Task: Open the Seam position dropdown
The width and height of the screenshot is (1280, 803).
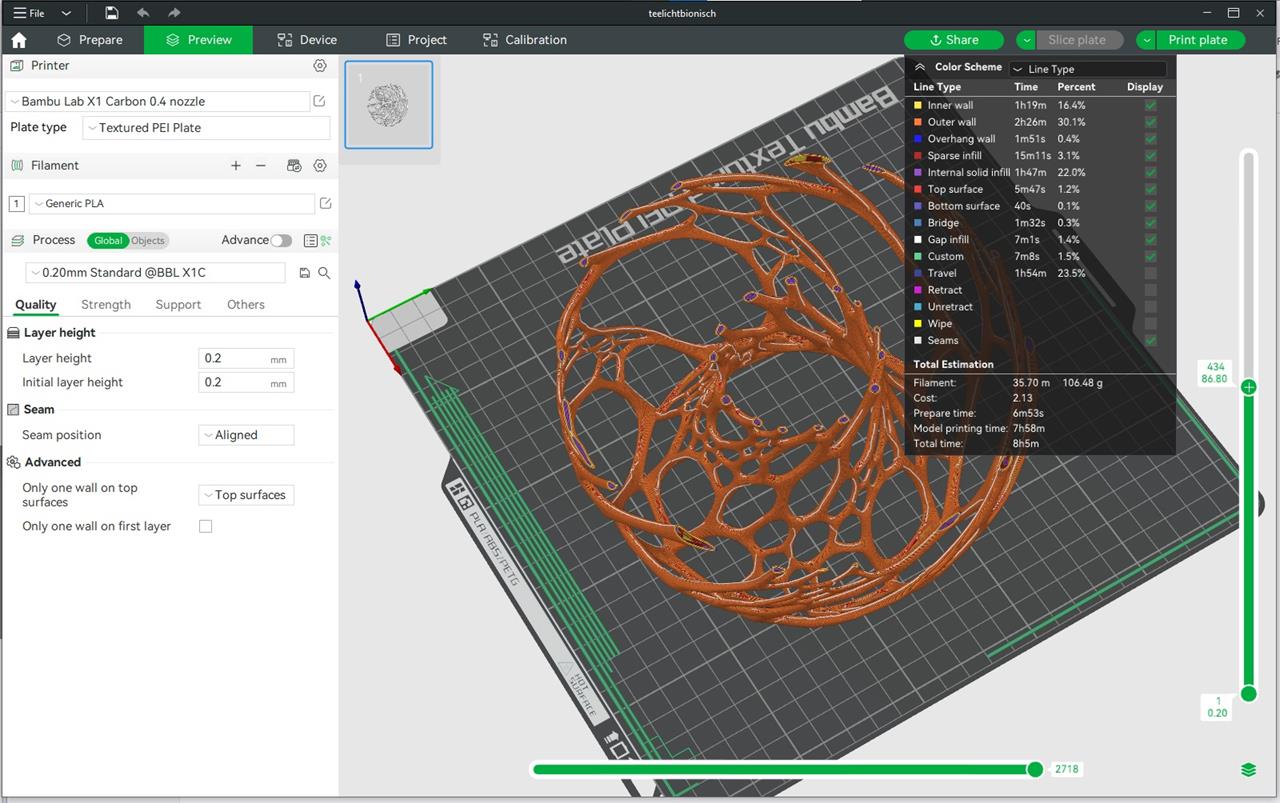Action: pyautogui.click(x=246, y=435)
